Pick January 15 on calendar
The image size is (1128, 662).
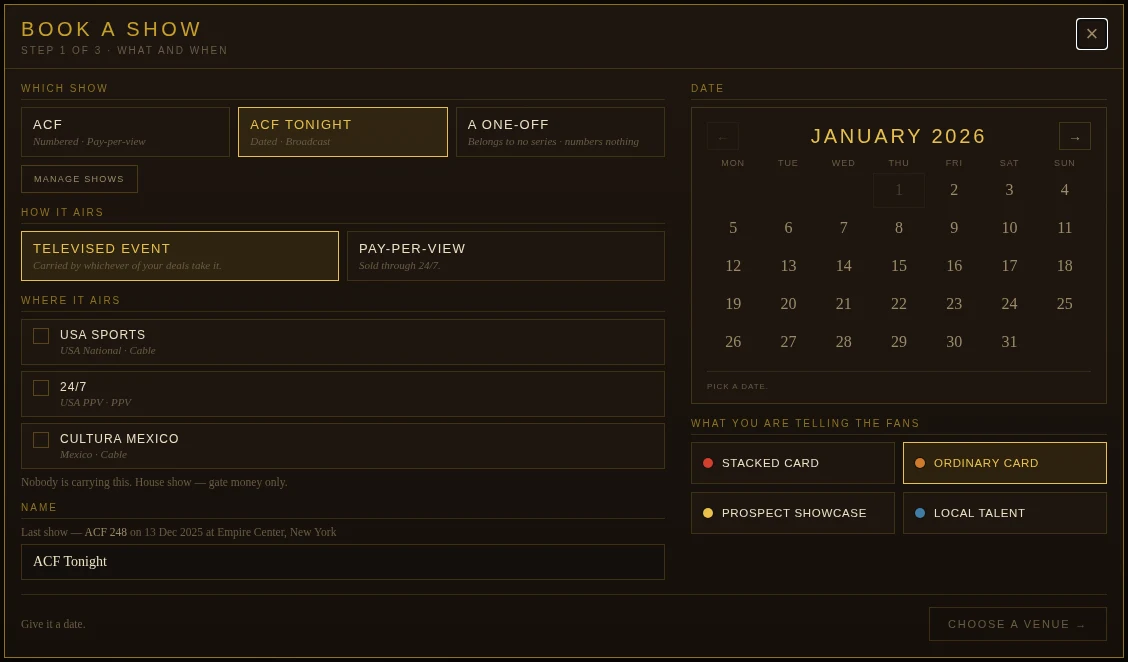899,266
